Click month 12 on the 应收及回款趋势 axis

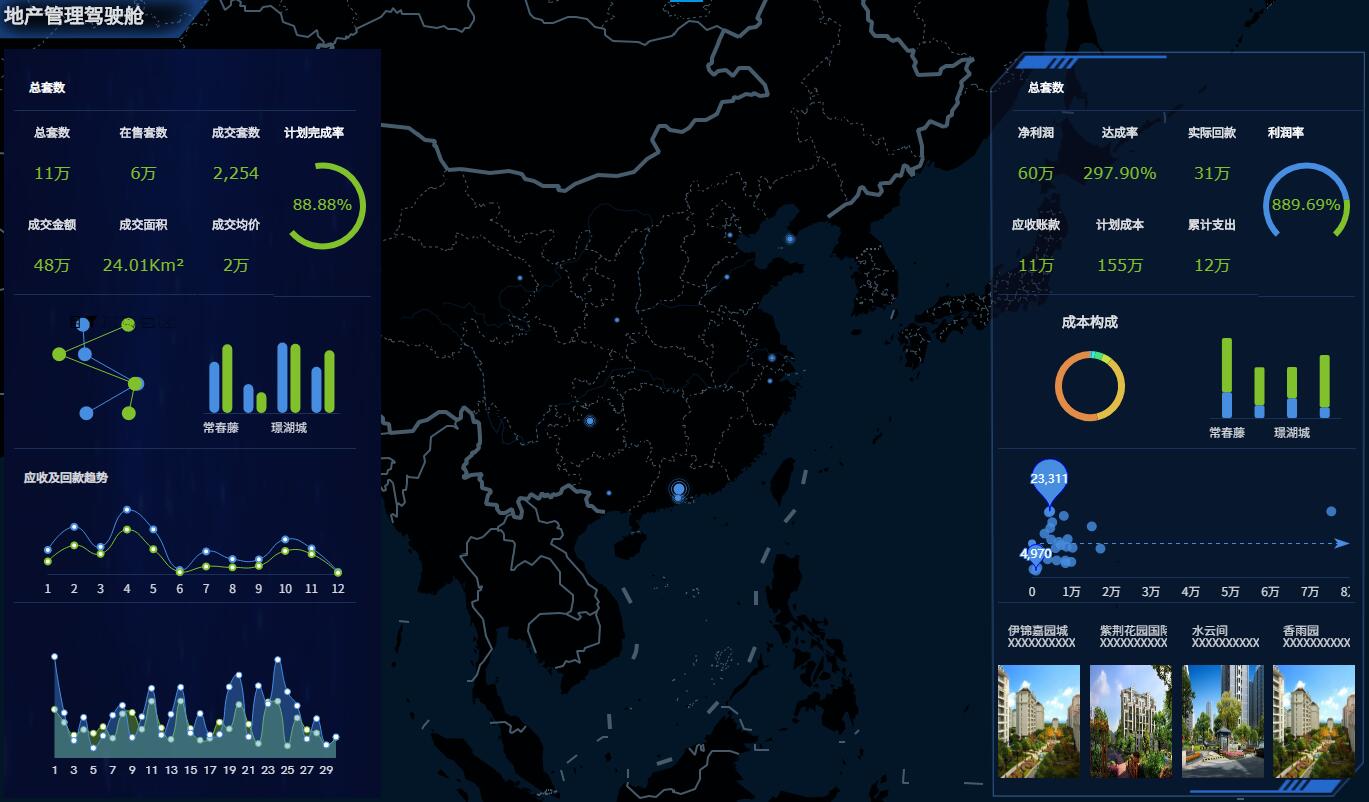click(x=338, y=589)
